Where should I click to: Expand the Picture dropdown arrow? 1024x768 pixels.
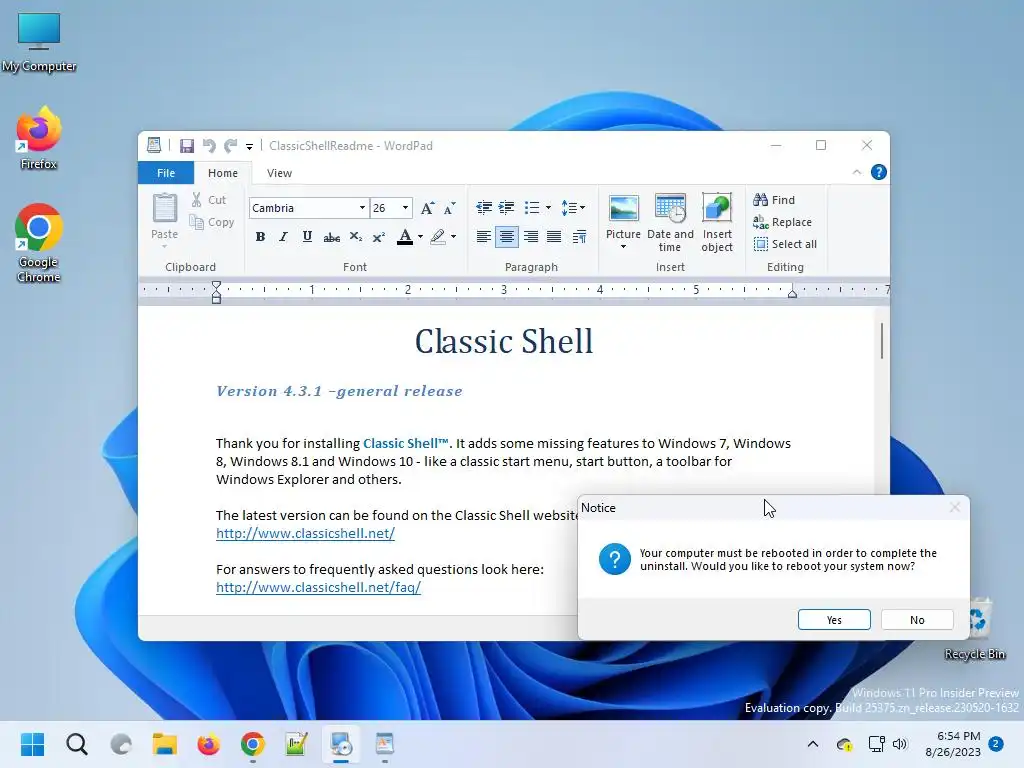[x=624, y=247]
